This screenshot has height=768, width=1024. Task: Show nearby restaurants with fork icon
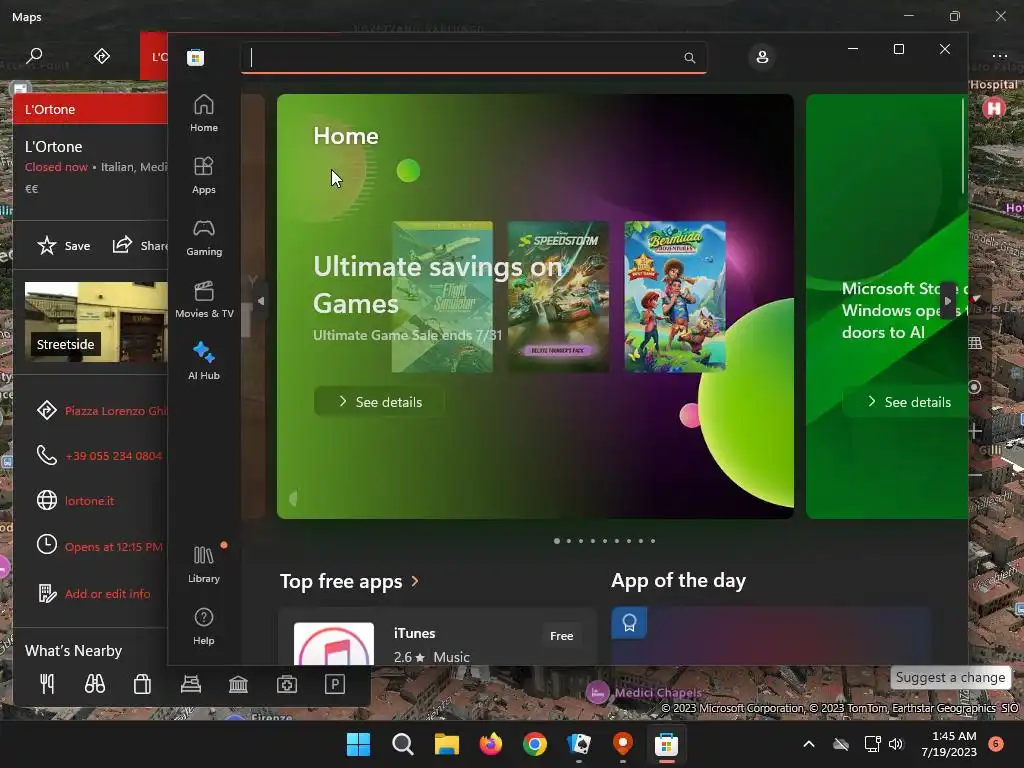(x=47, y=684)
